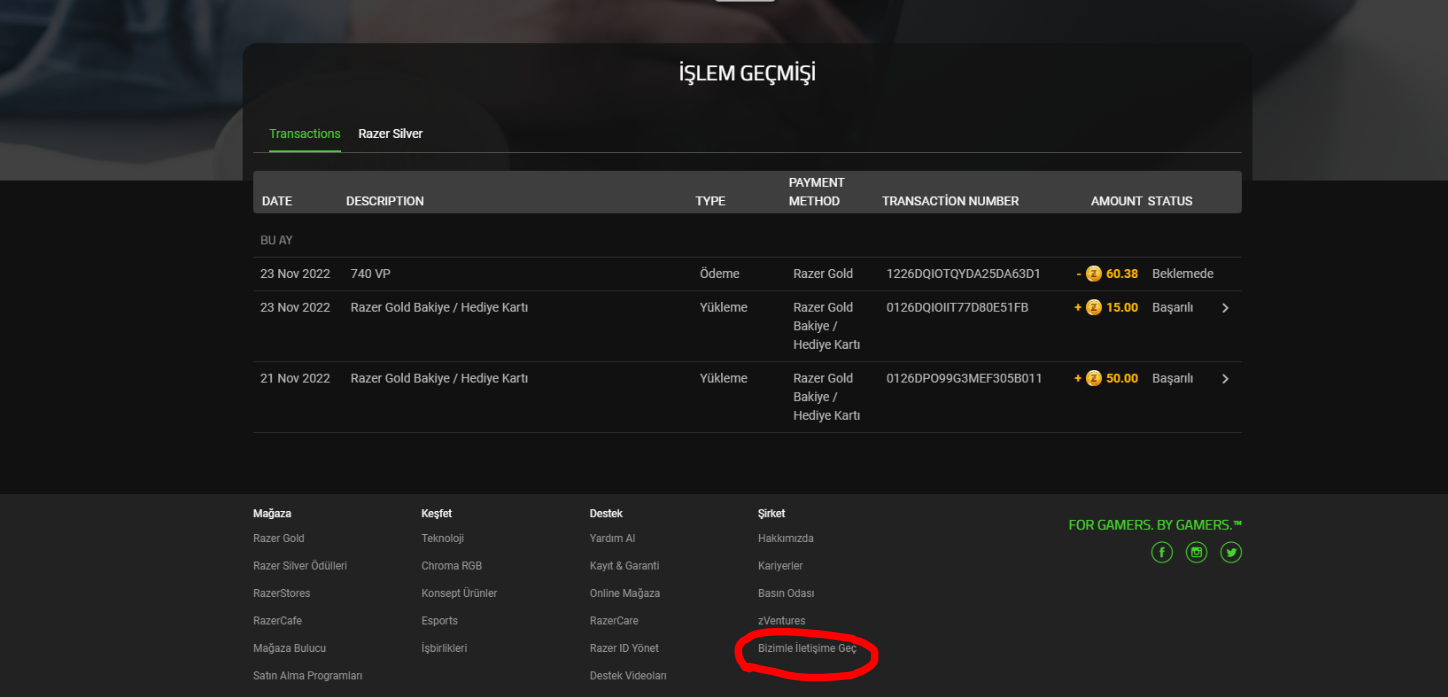Screen dimensions: 1448x697
Task: Click the STATUS column header
Action: click(1170, 201)
